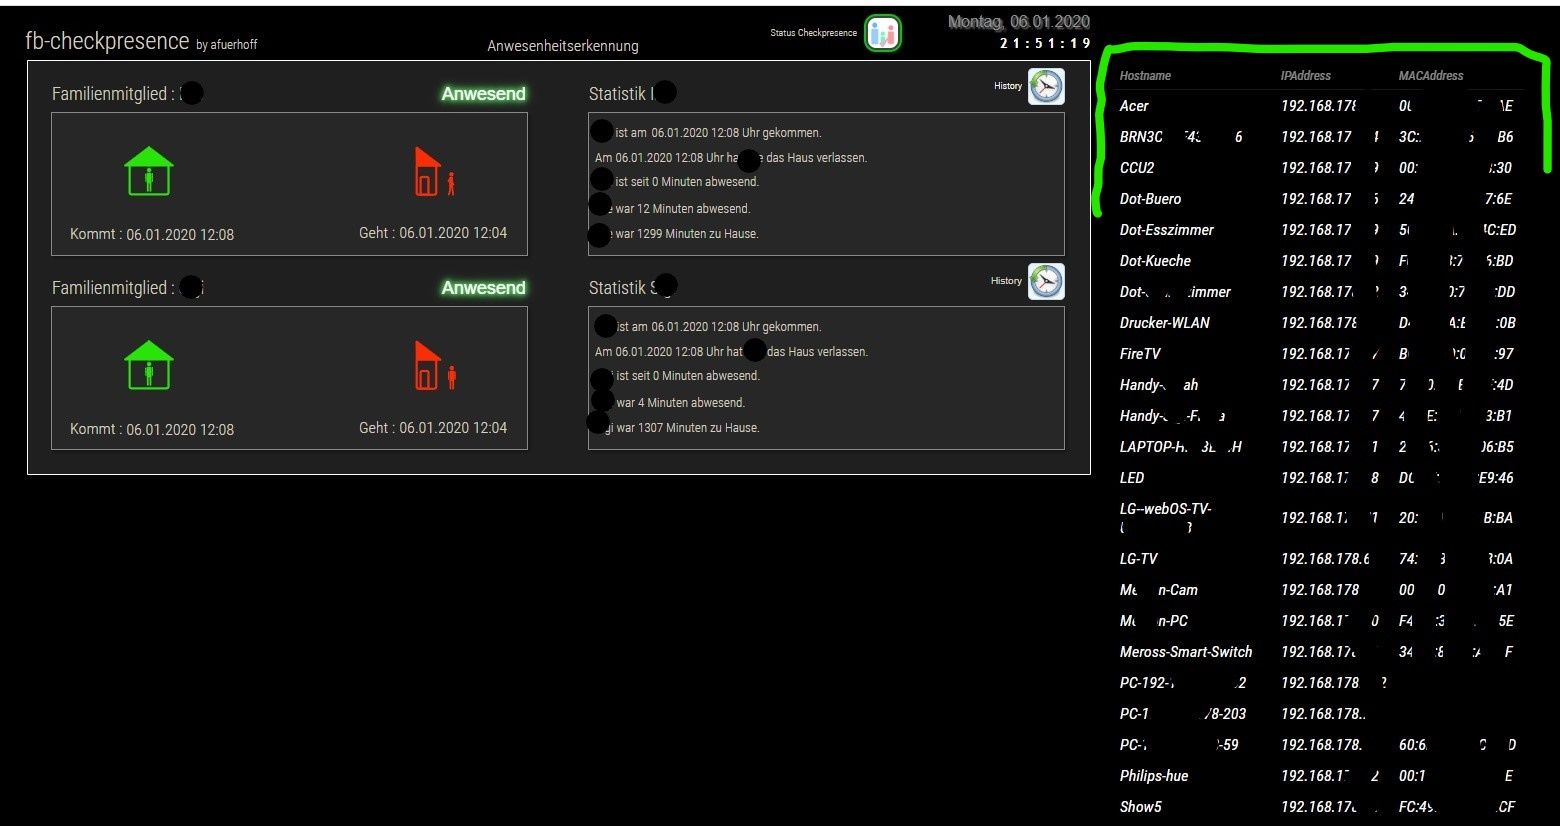1560x826 pixels.
Task: Click 'war 4 Minuten abwesend' statistic line
Action: tap(680, 403)
